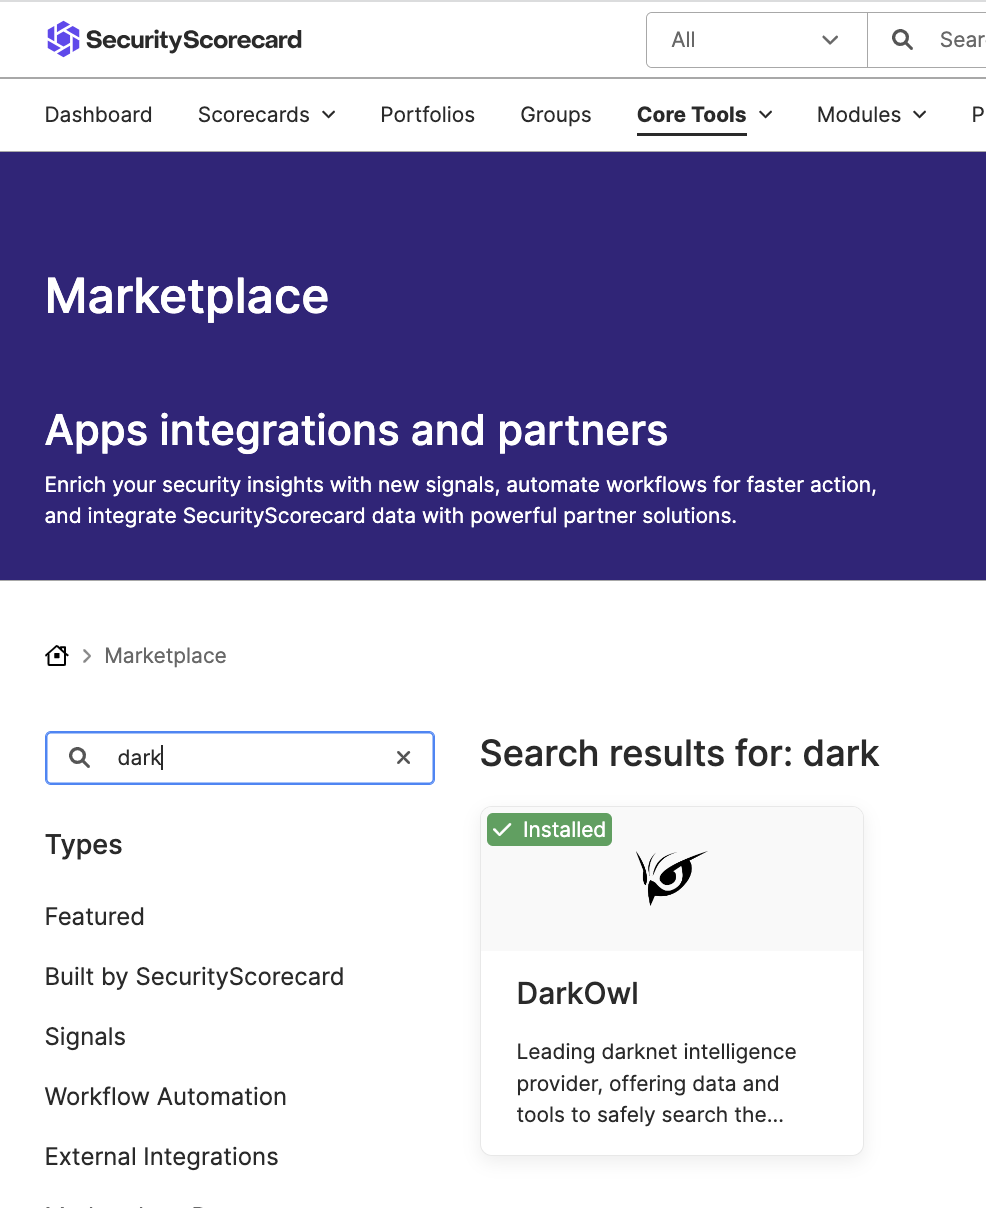
Task: Click the Marketplace breadcrumb link
Action: point(166,656)
